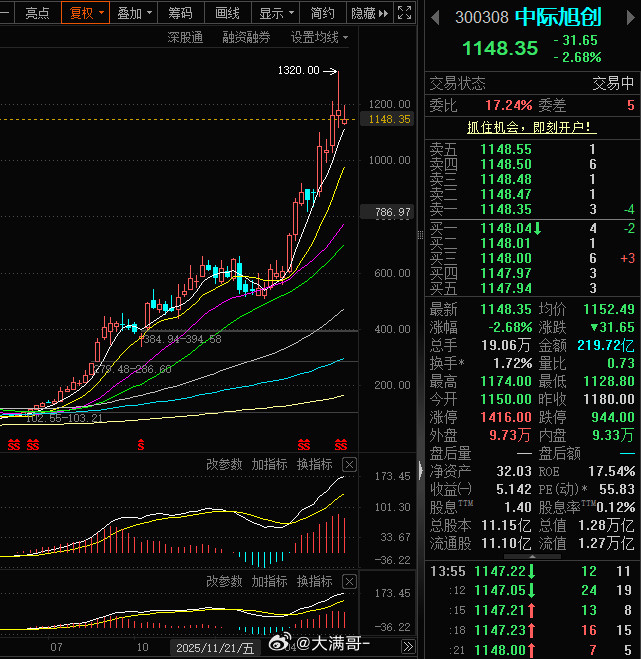This screenshot has width=641, height=659.
Task: Click the 金额 value 219.72亿
Action: coord(605,345)
